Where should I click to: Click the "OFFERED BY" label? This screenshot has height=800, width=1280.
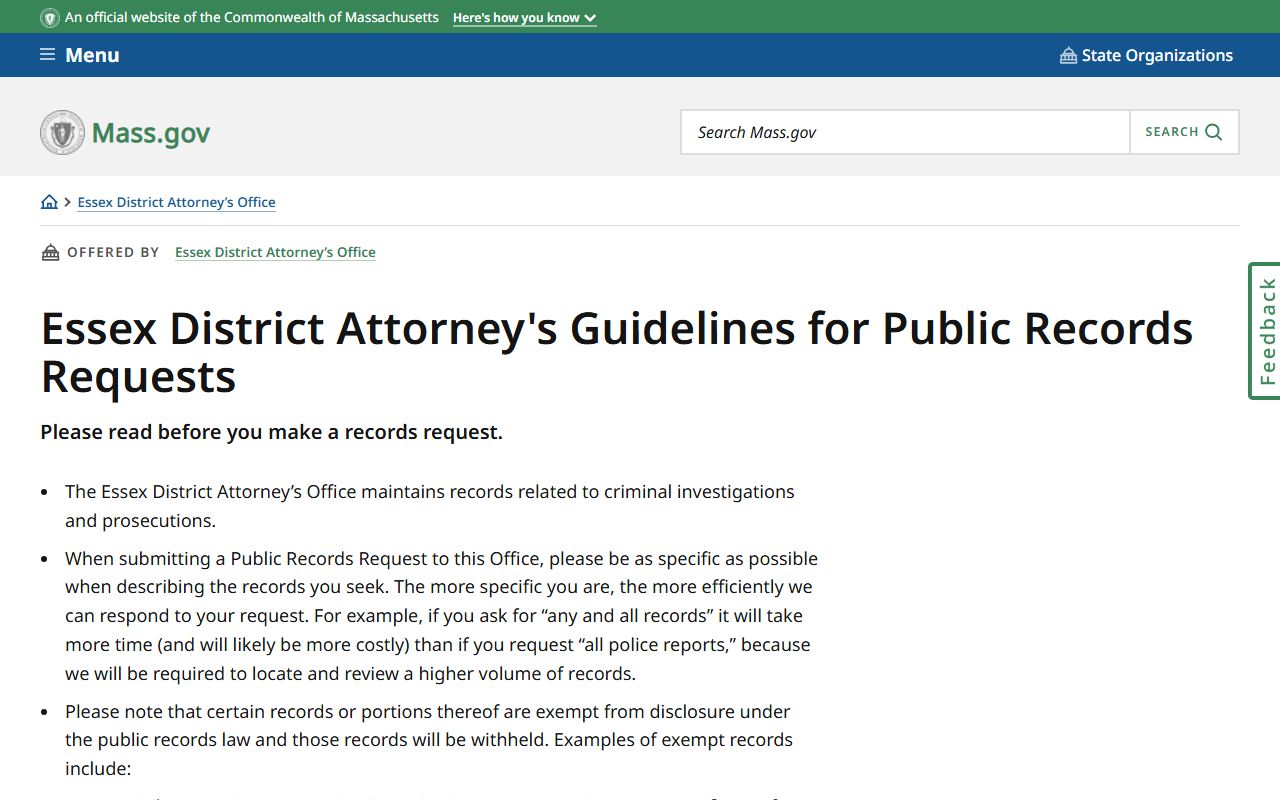(x=113, y=252)
